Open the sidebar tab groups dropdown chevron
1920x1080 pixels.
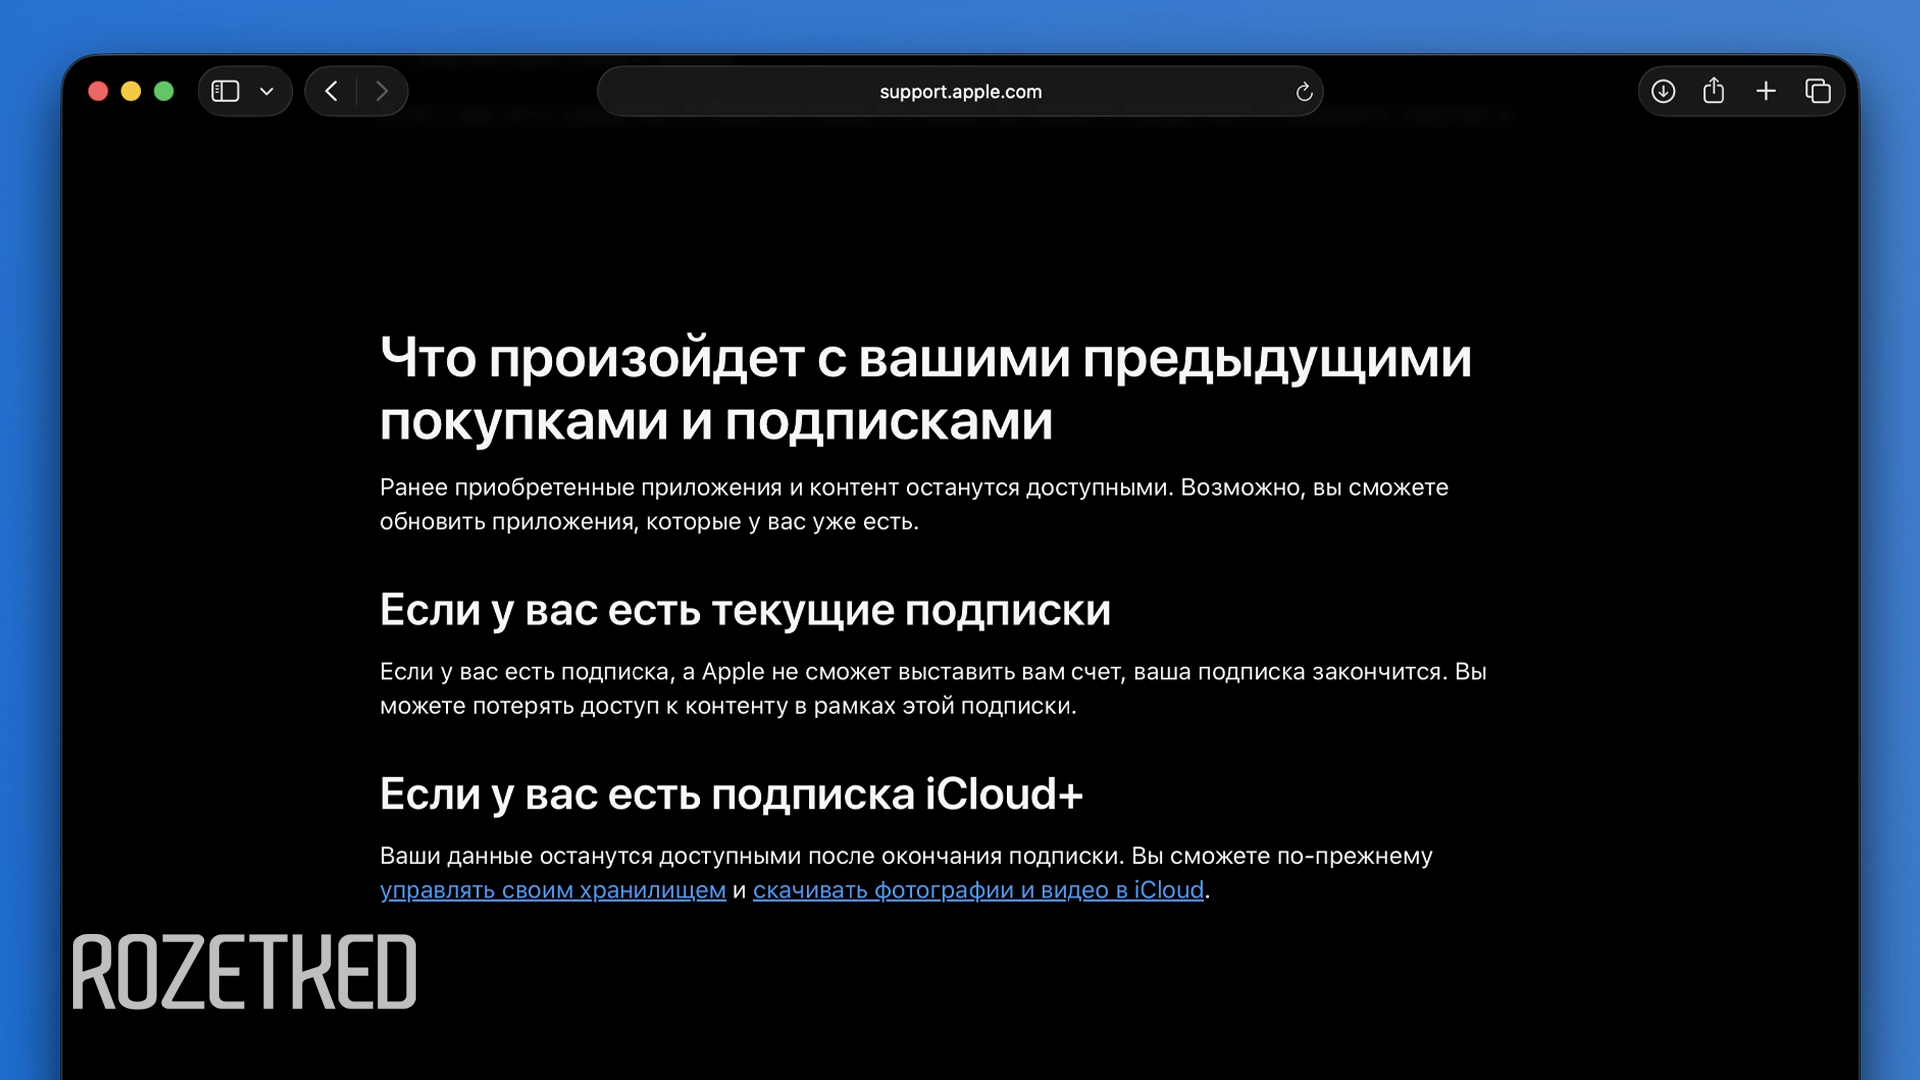tap(267, 91)
